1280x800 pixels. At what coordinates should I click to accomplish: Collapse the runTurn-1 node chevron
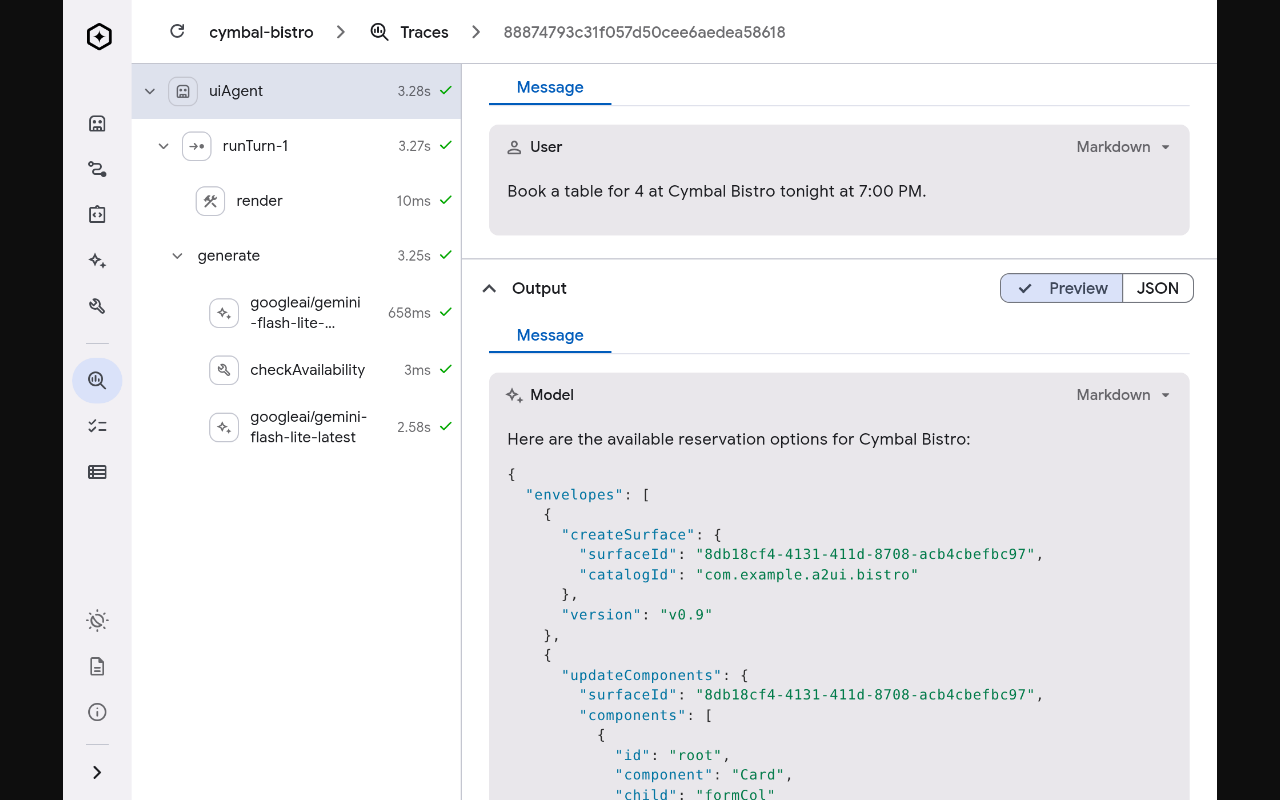click(164, 146)
